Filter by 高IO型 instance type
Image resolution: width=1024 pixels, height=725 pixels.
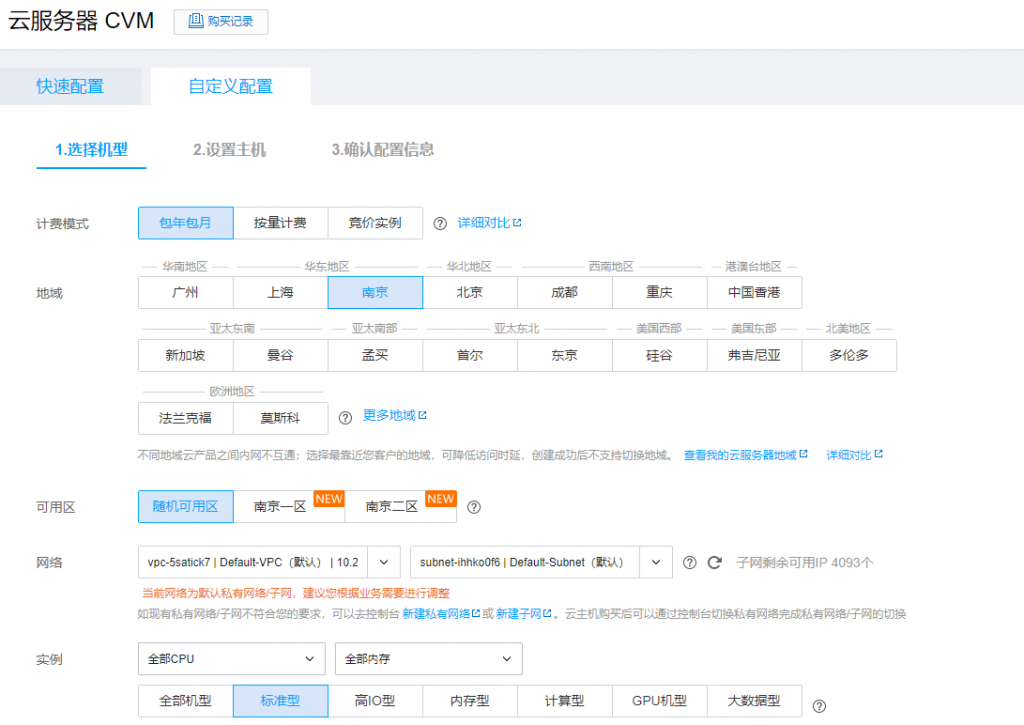point(376,701)
